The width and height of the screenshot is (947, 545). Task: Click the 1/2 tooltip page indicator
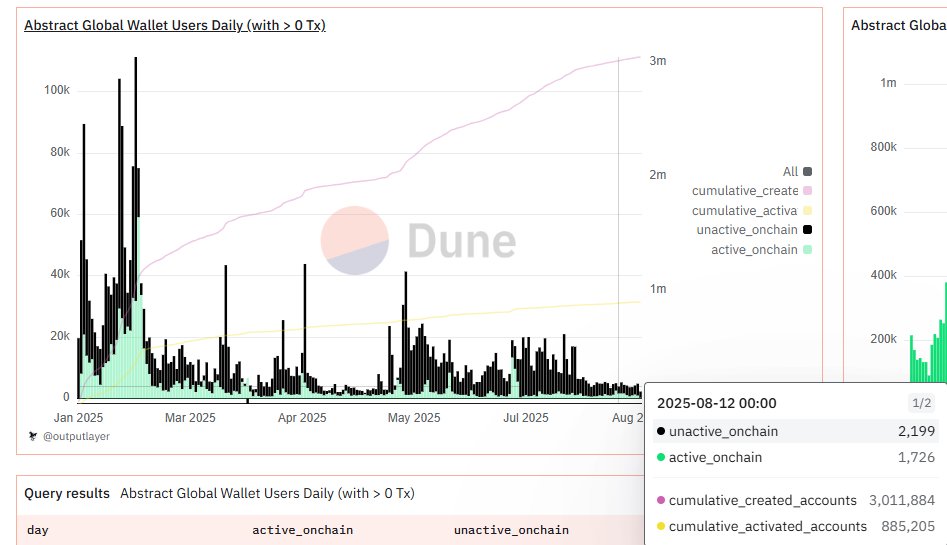click(x=922, y=403)
